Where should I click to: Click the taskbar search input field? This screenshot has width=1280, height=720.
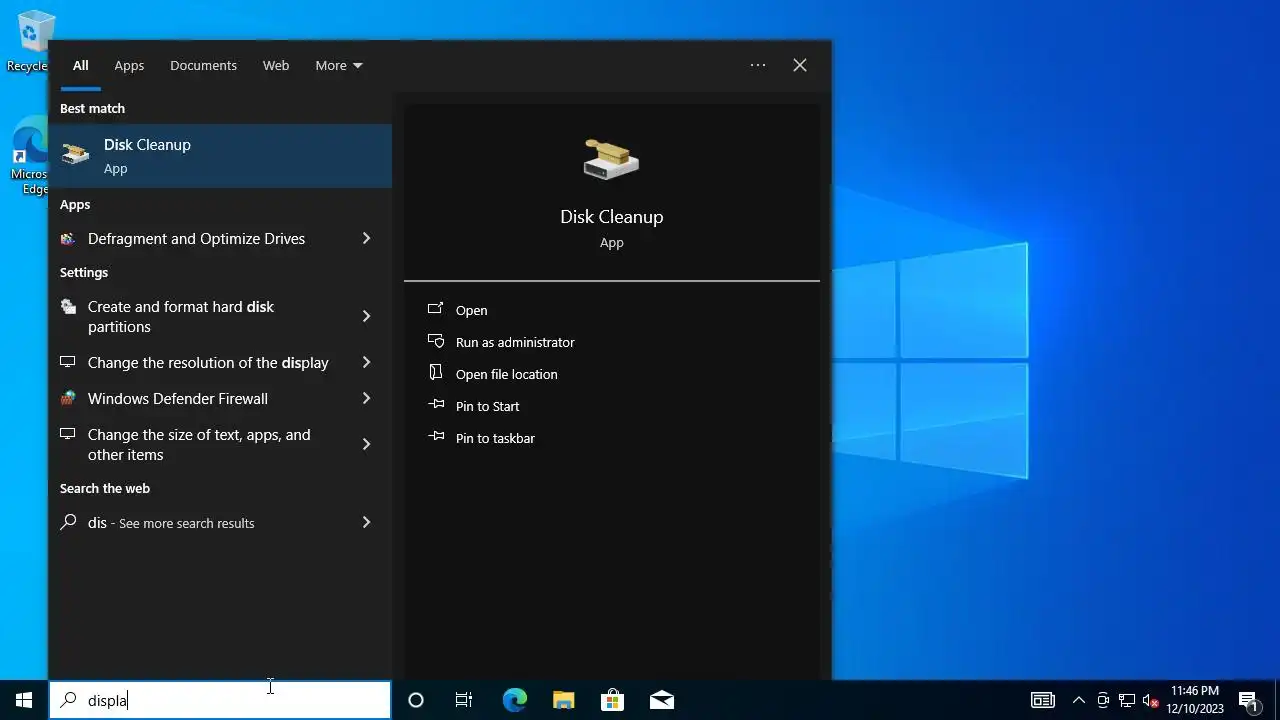220,700
